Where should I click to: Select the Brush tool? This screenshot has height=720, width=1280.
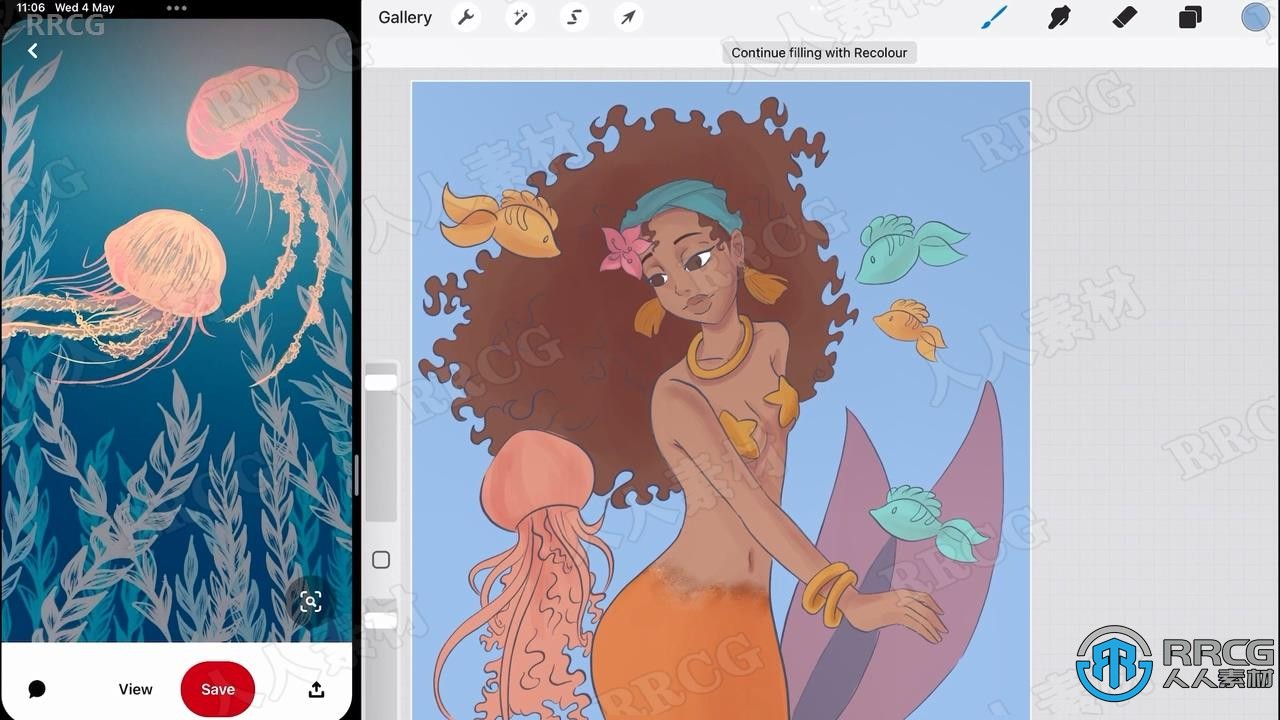tap(994, 17)
